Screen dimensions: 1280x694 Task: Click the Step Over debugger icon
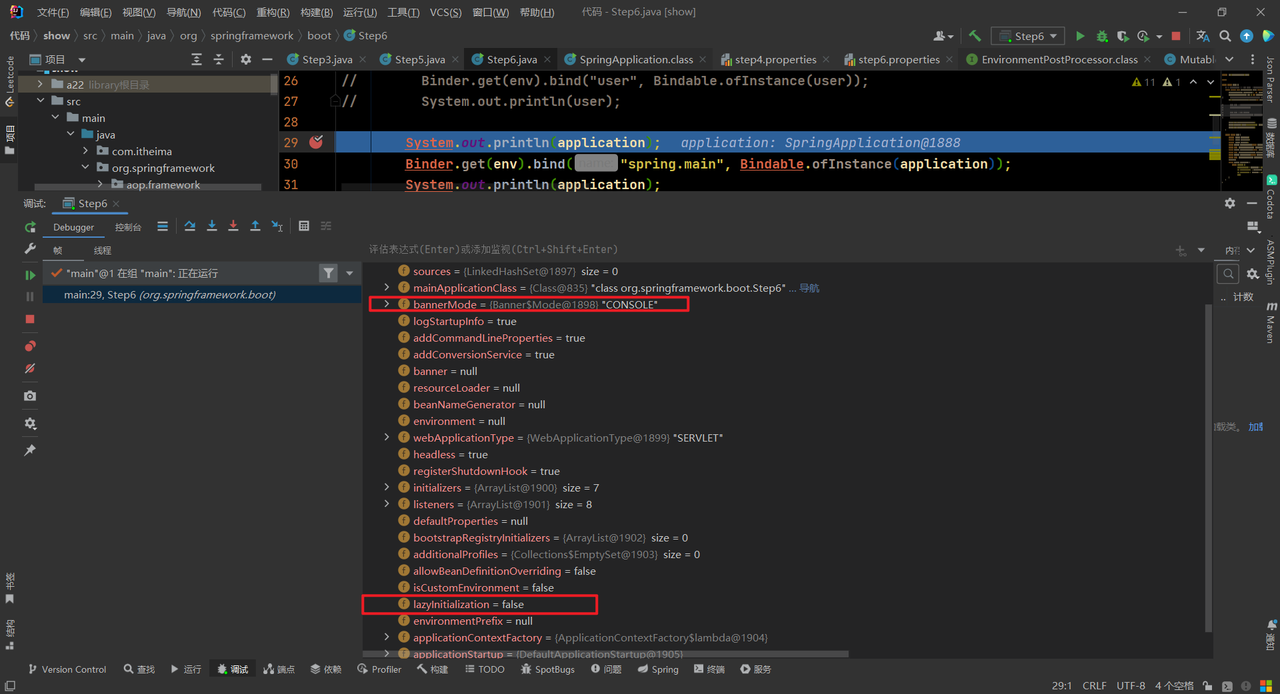pos(190,227)
